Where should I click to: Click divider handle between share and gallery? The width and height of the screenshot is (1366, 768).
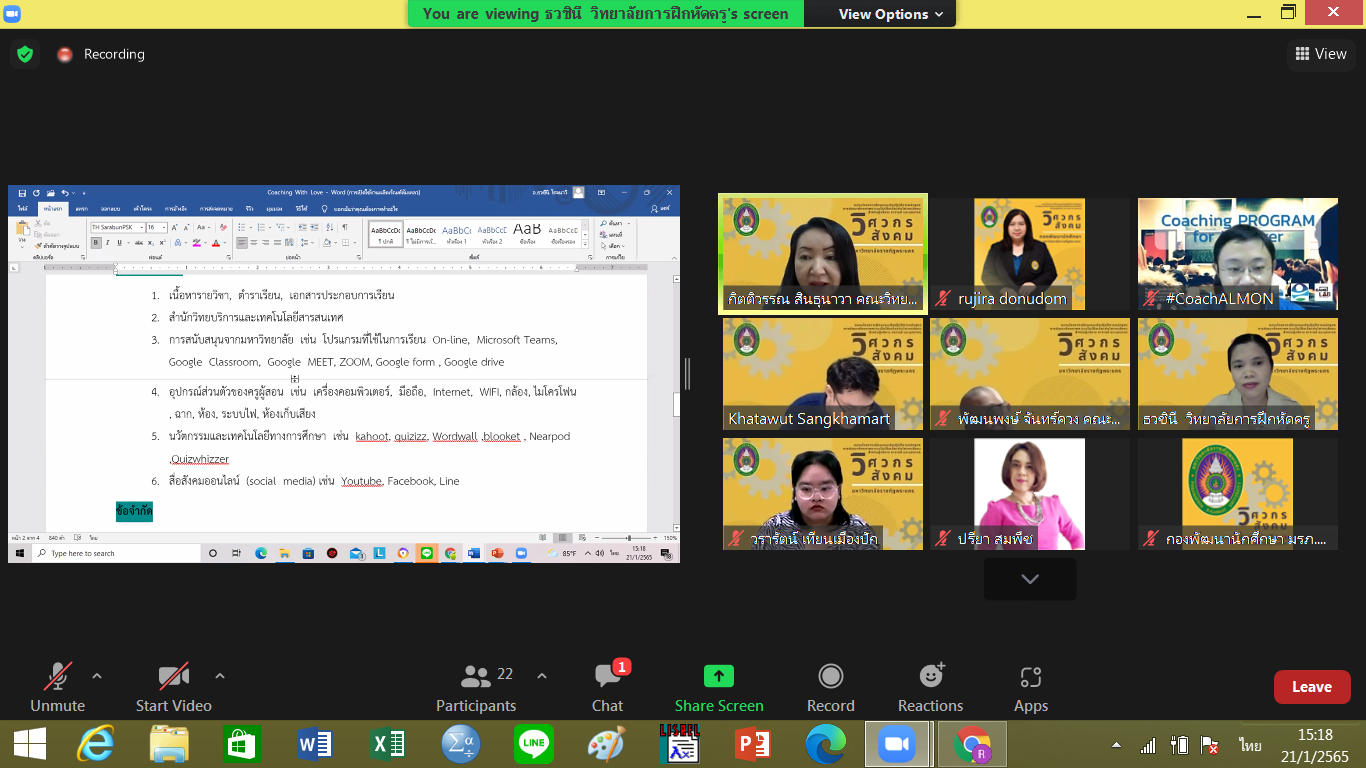click(x=687, y=373)
